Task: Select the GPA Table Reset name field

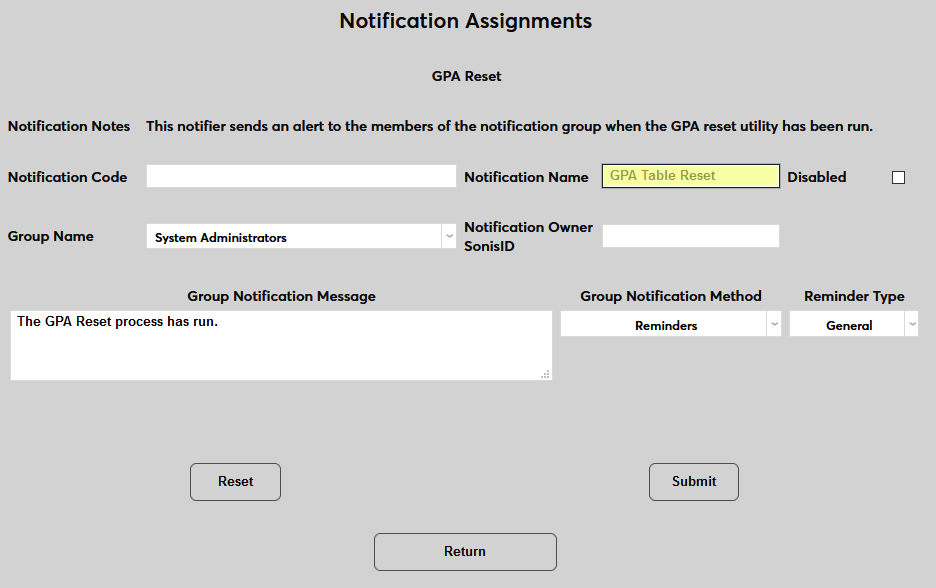Action: pos(690,175)
